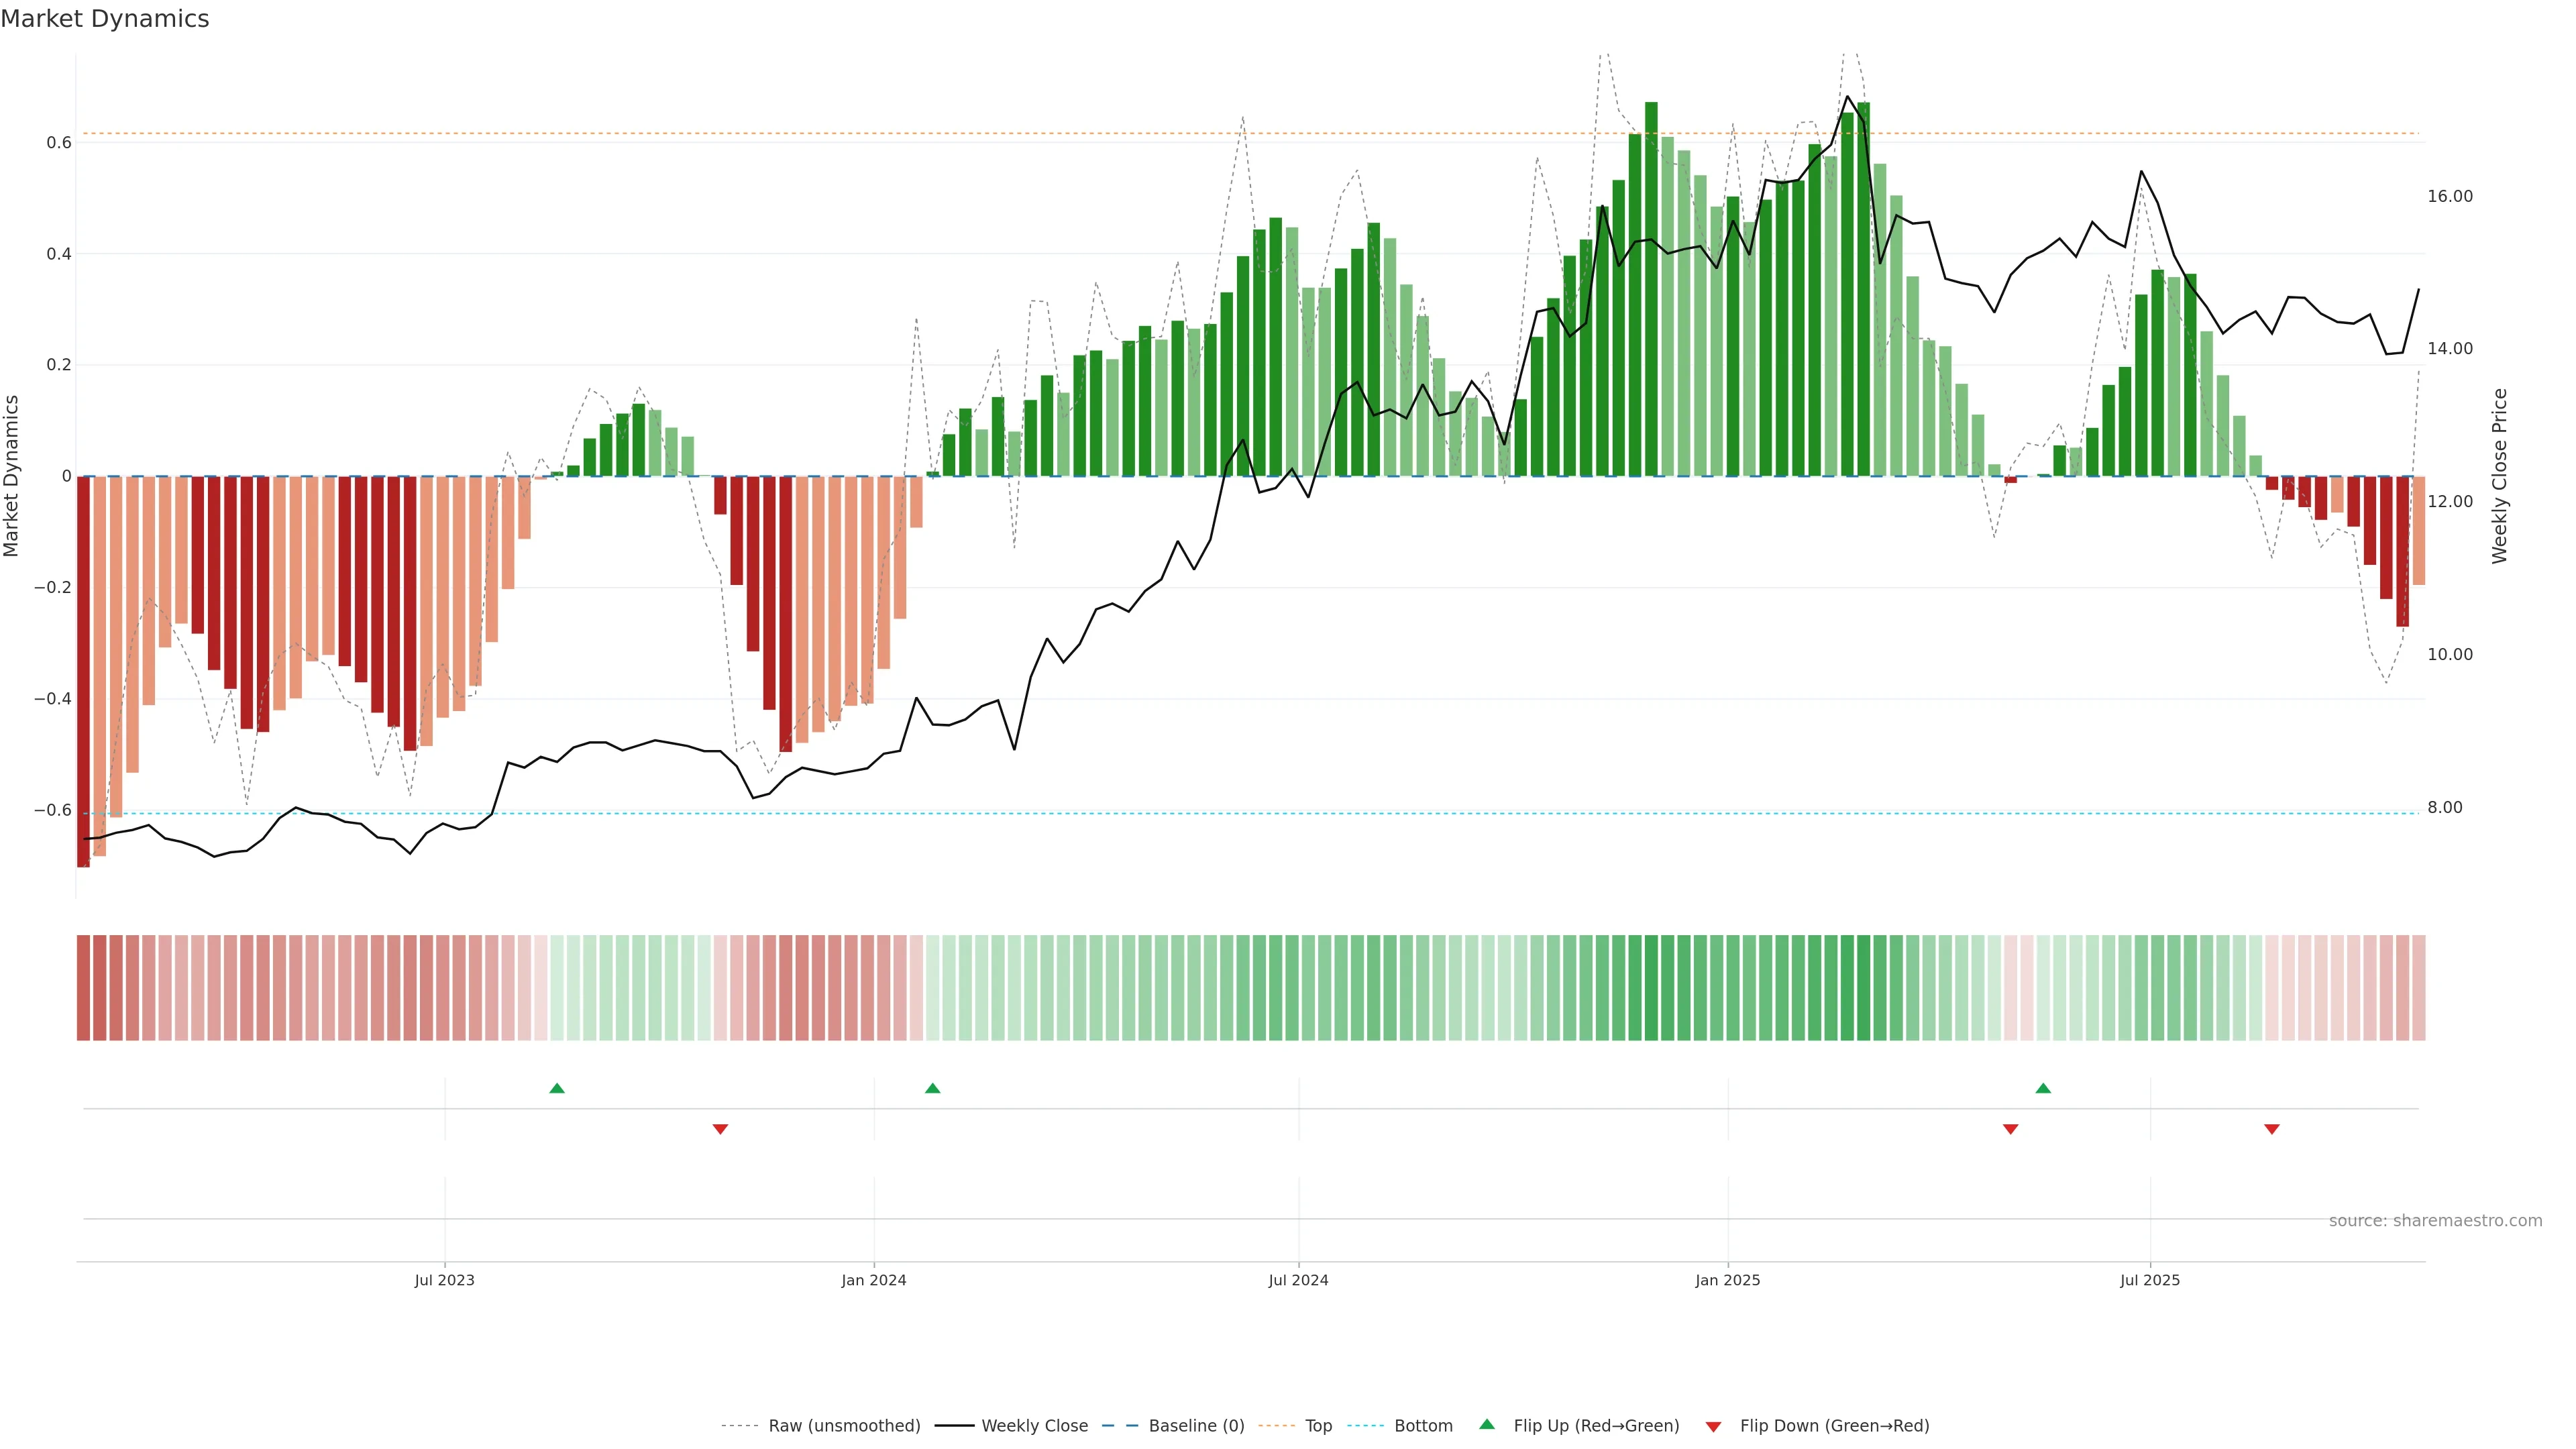Click the red flip-down marker before Jan 2024
The width and height of the screenshot is (2576, 1449).
click(720, 1129)
